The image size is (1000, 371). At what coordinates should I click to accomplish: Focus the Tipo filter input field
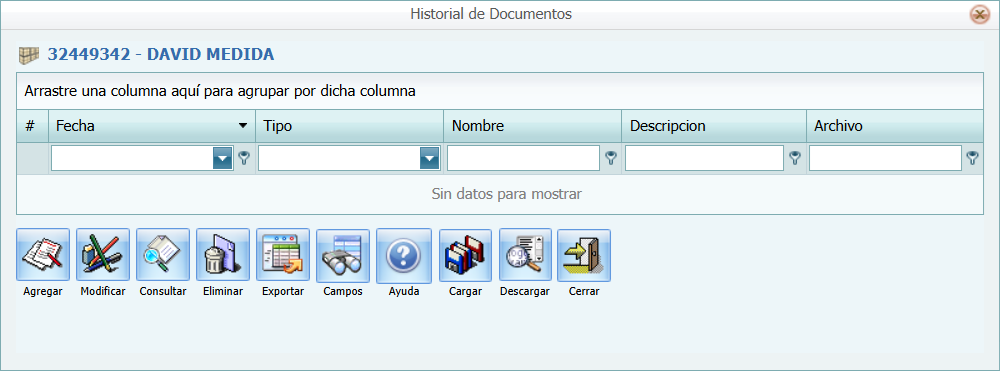click(x=339, y=158)
